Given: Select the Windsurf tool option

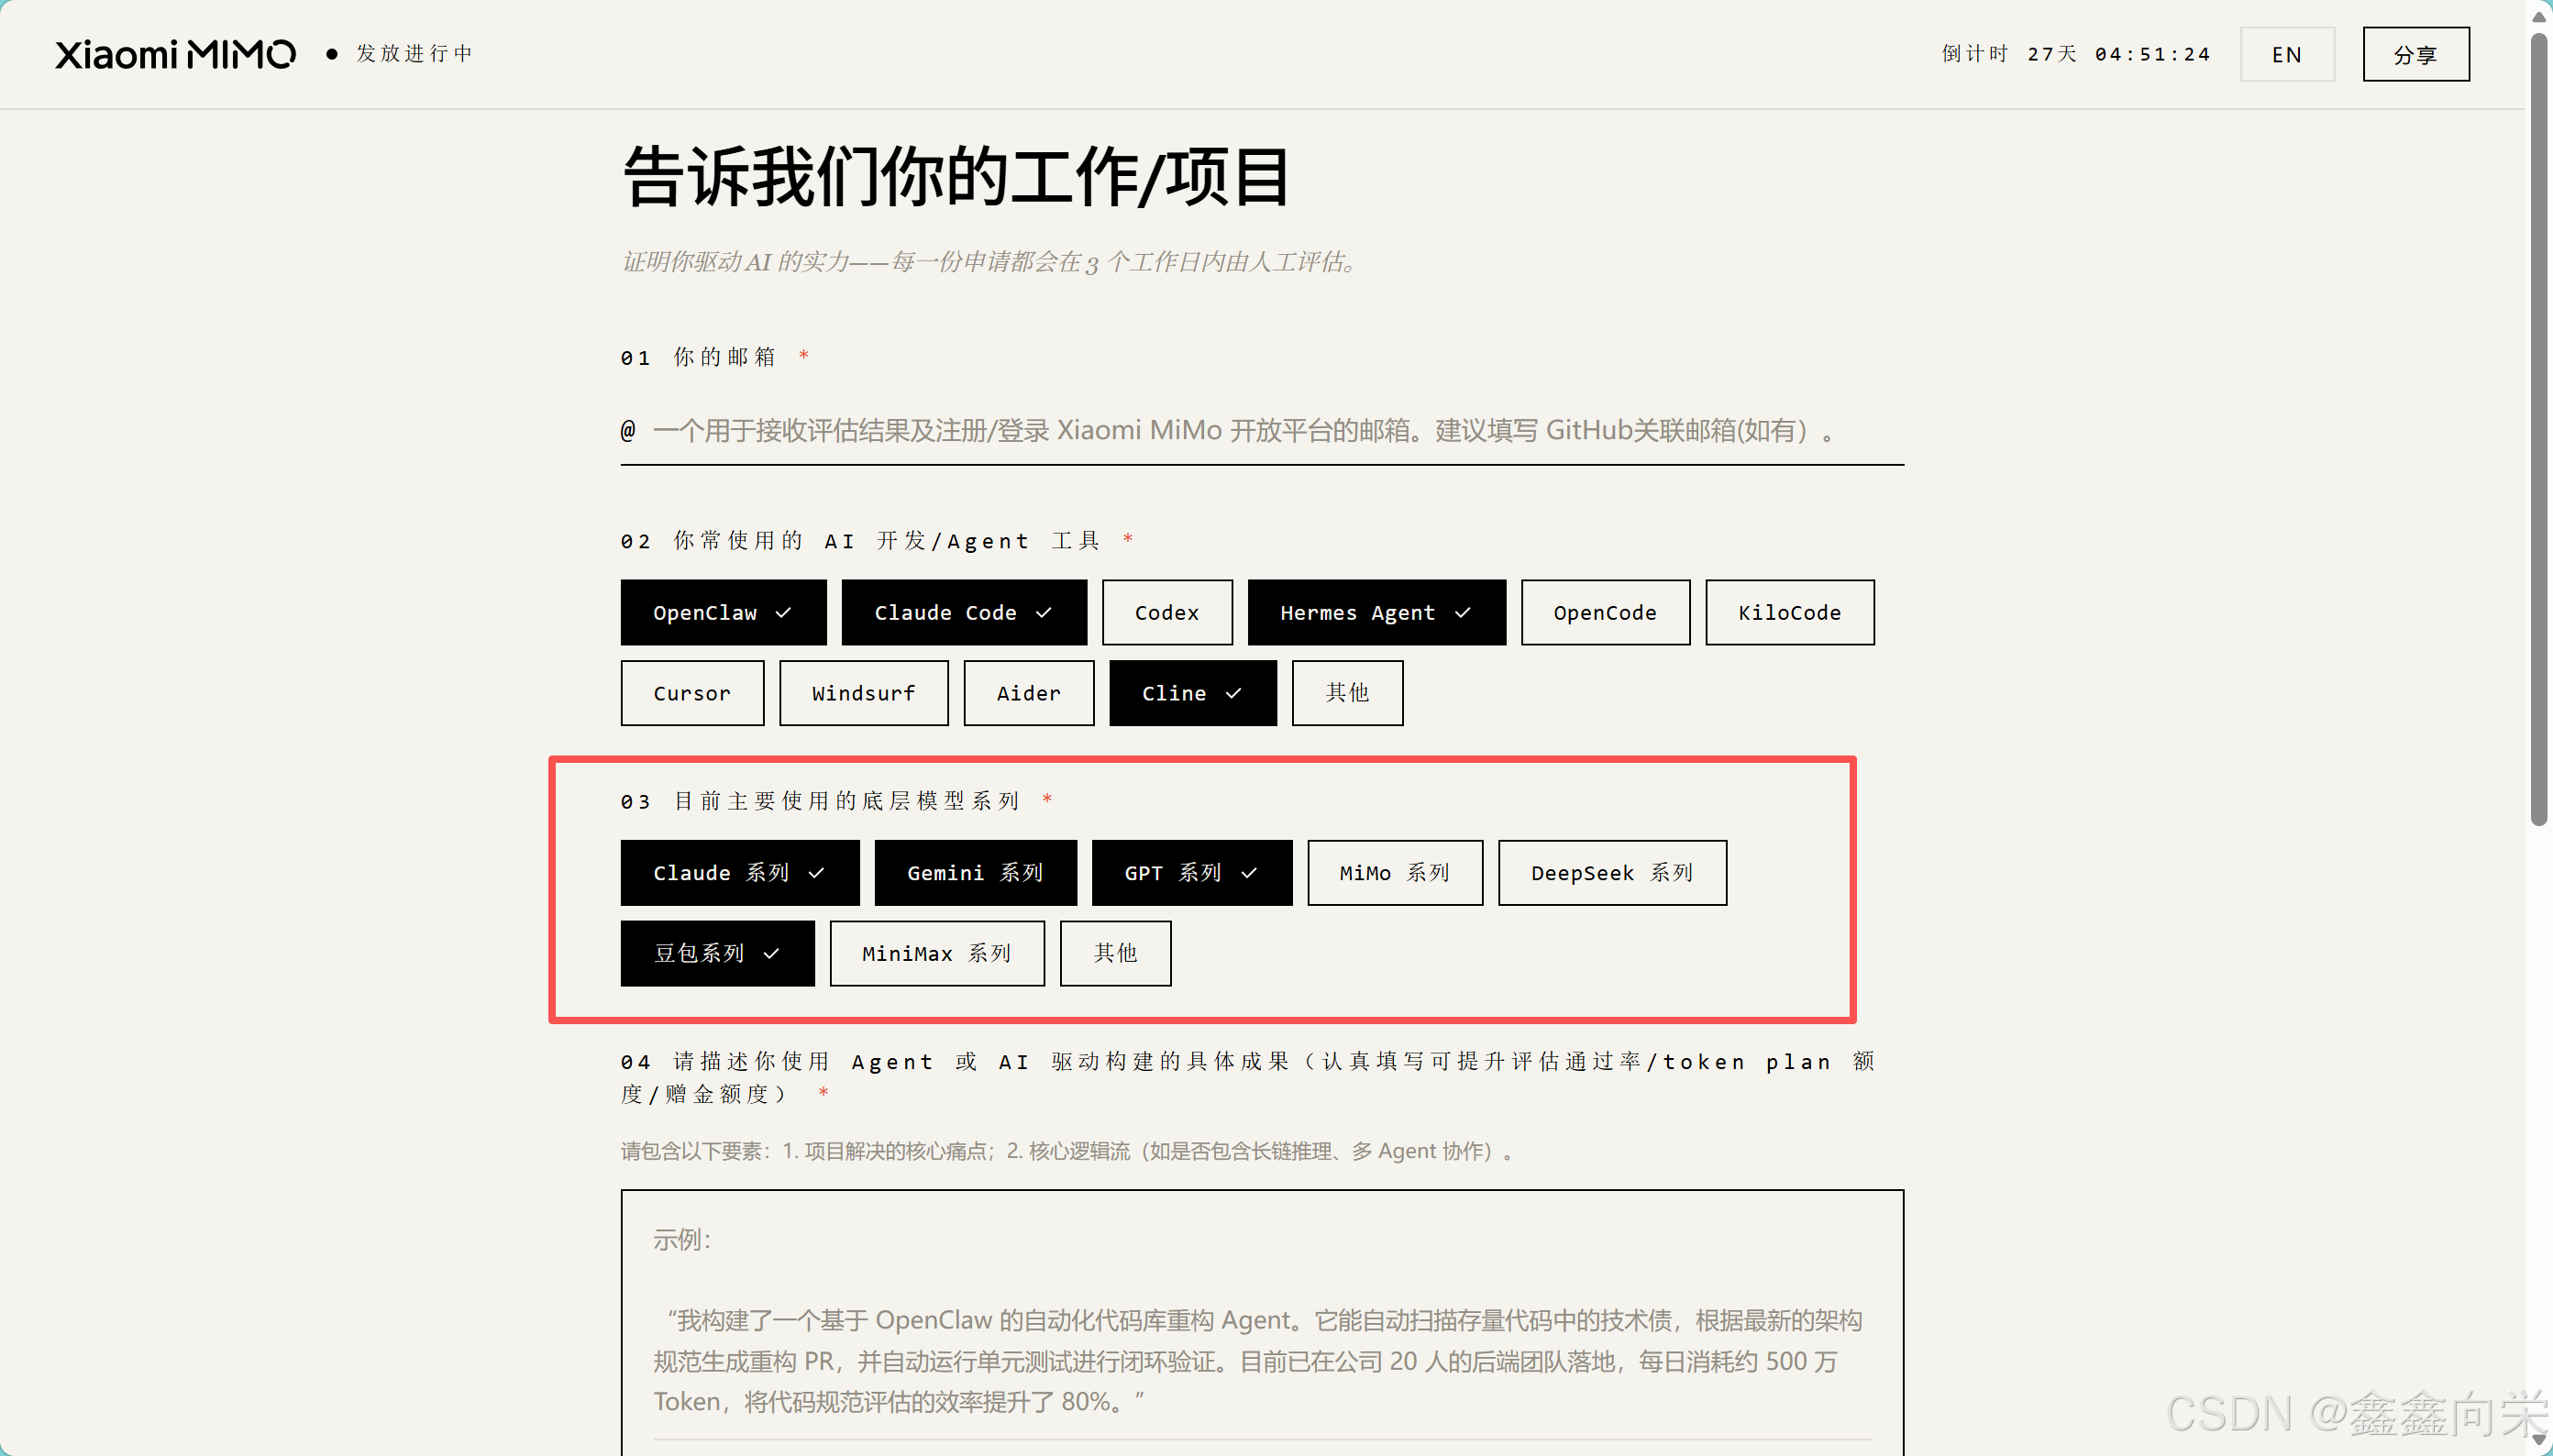Looking at the screenshot, I should pos(863,693).
